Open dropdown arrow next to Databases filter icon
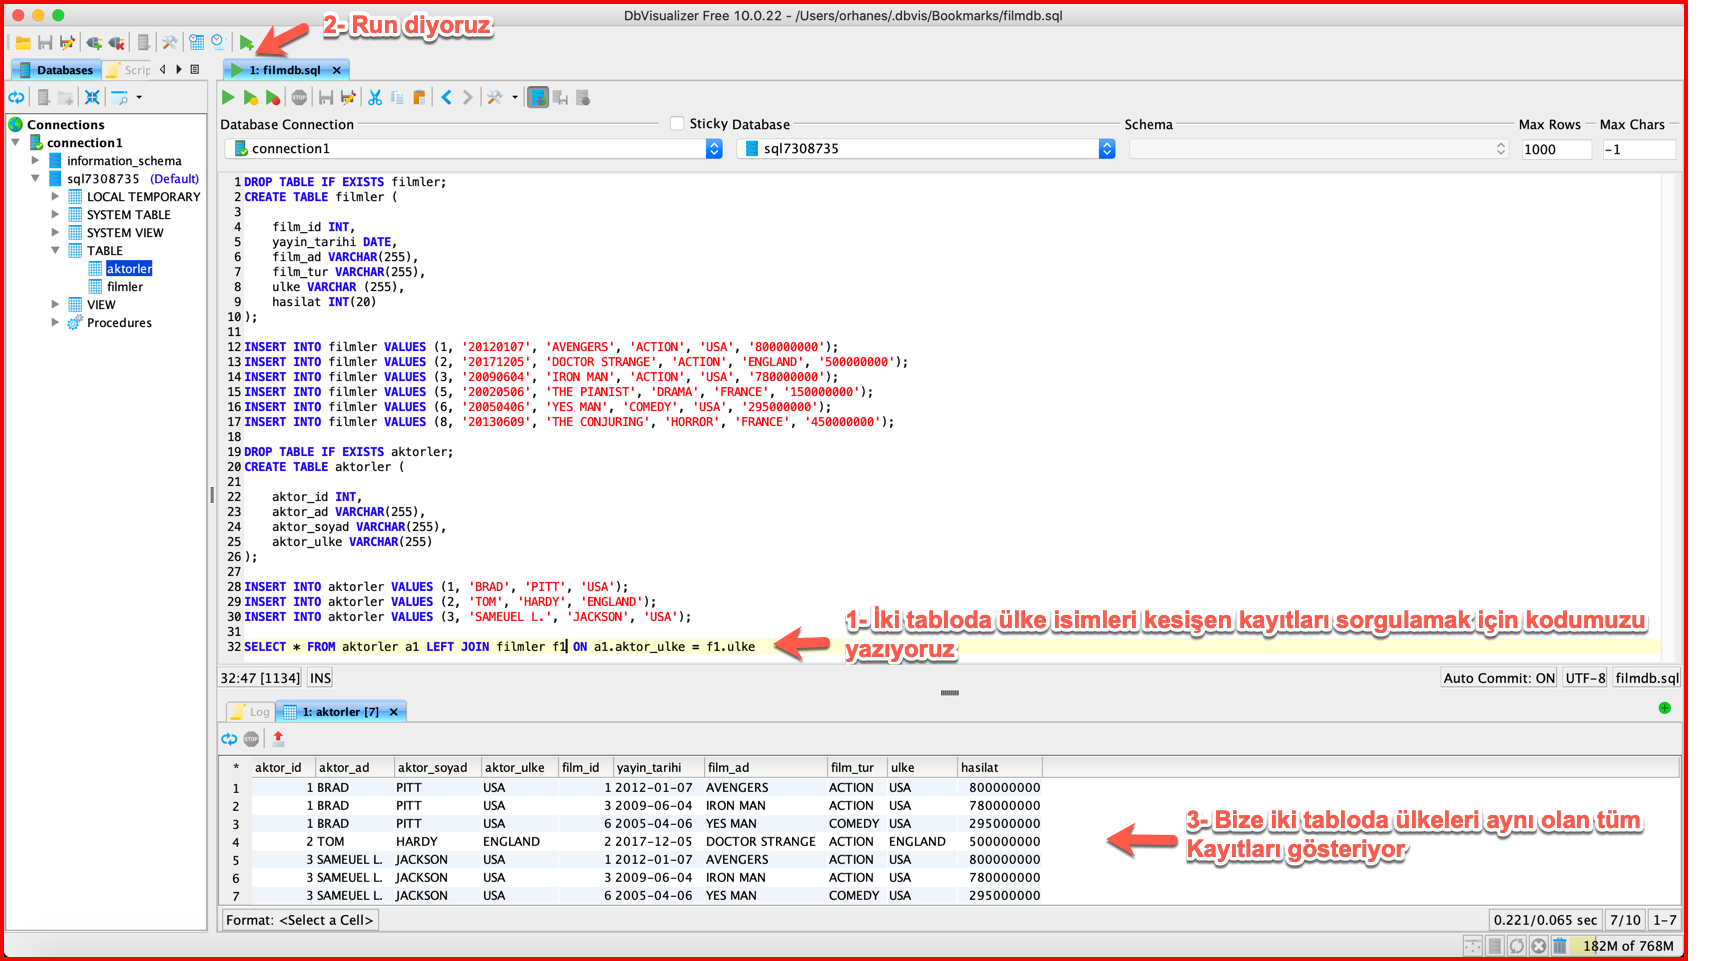 139,98
